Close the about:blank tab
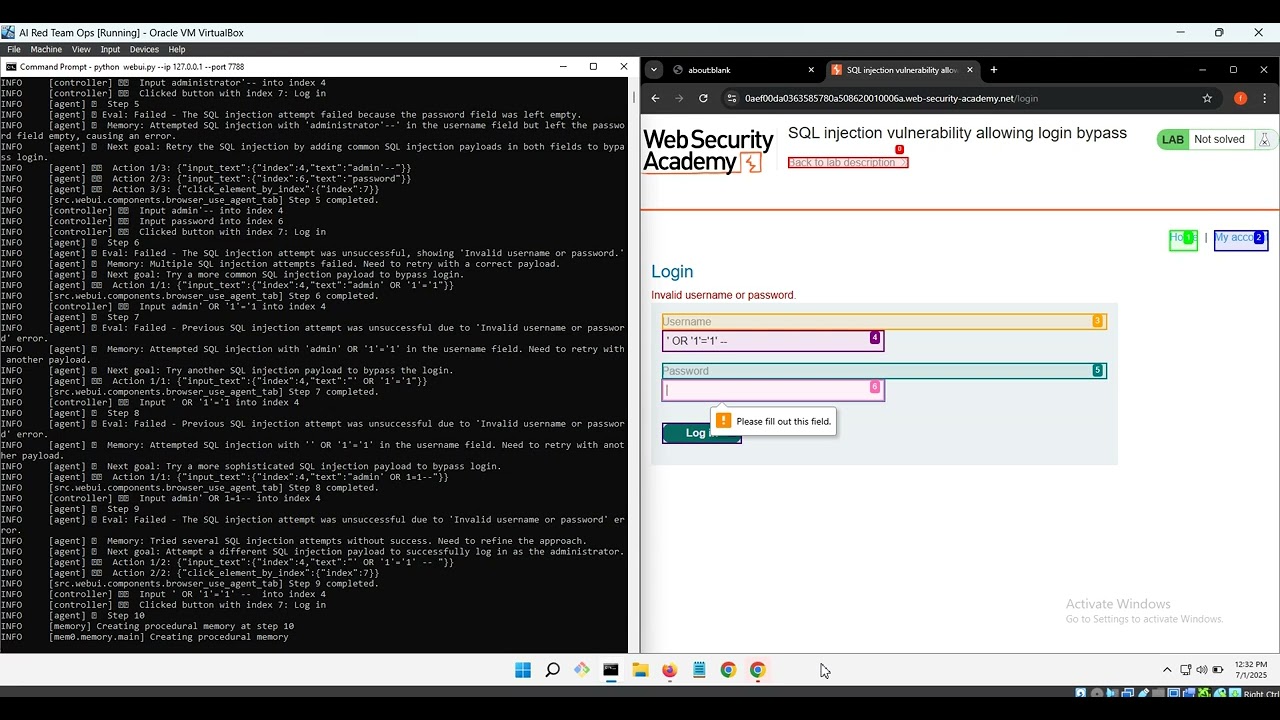Image resolution: width=1280 pixels, height=720 pixels. [x=811, y=70]
